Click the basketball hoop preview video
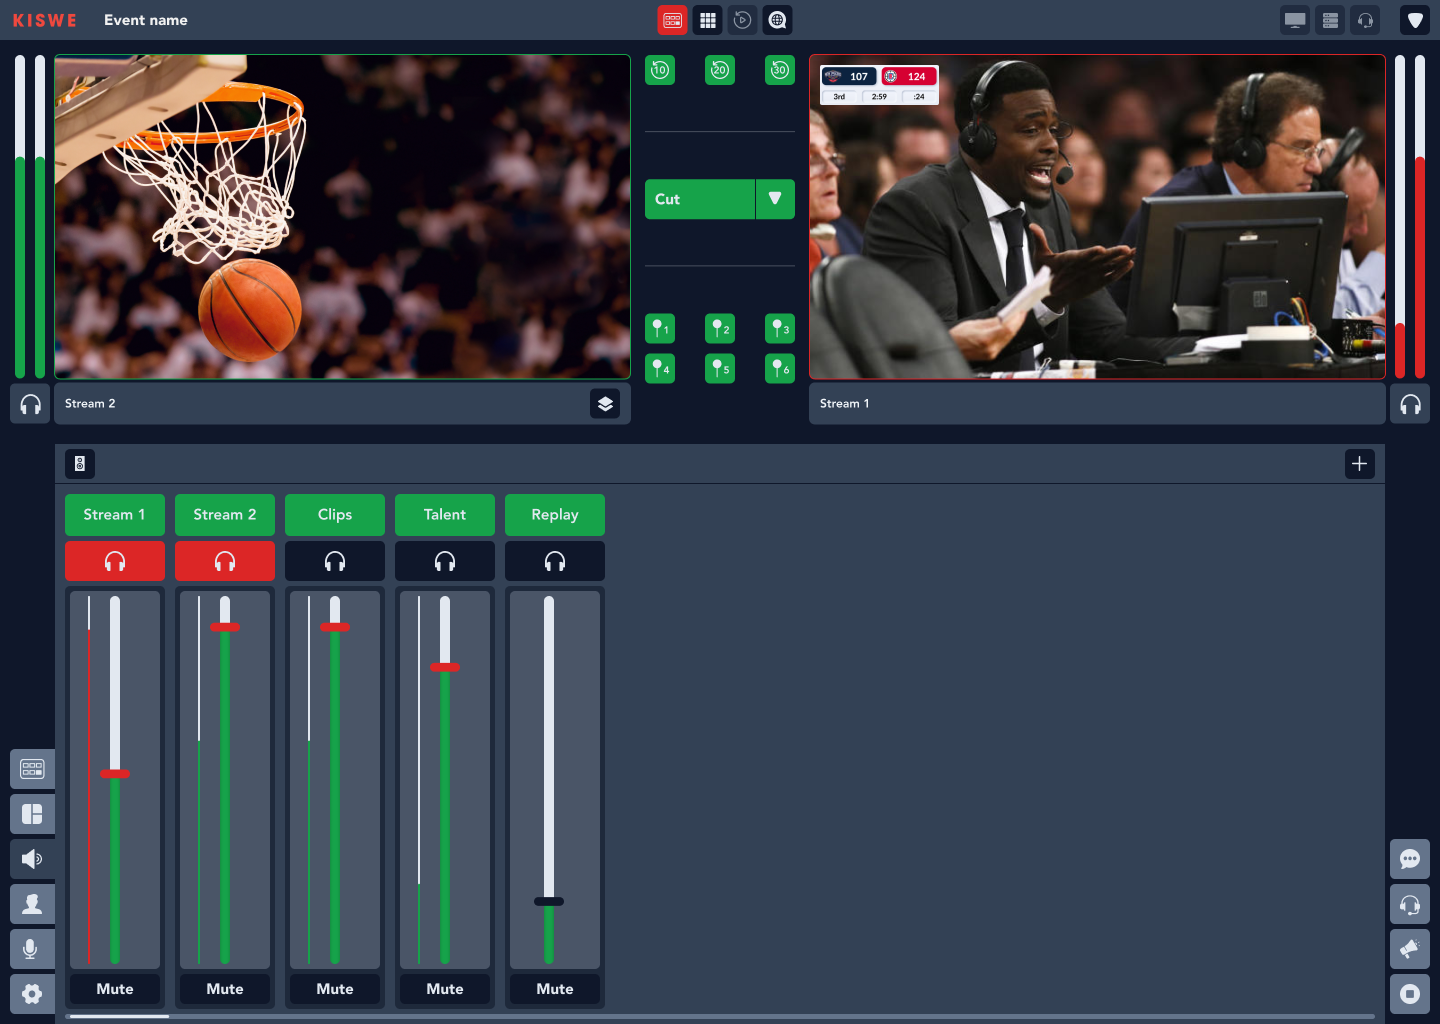The image size is (1440, 1024). point(343,217)
